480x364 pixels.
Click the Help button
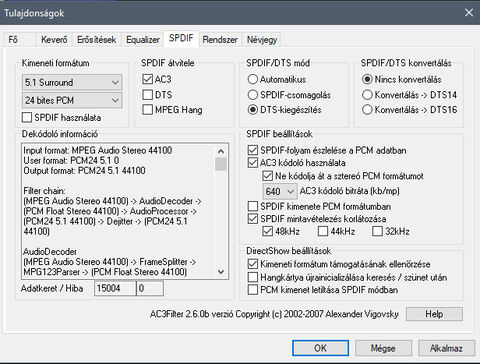[434, 314]
